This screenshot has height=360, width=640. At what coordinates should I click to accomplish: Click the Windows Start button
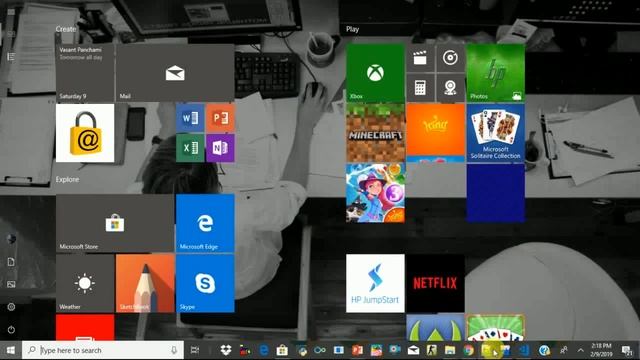(11, 350)
